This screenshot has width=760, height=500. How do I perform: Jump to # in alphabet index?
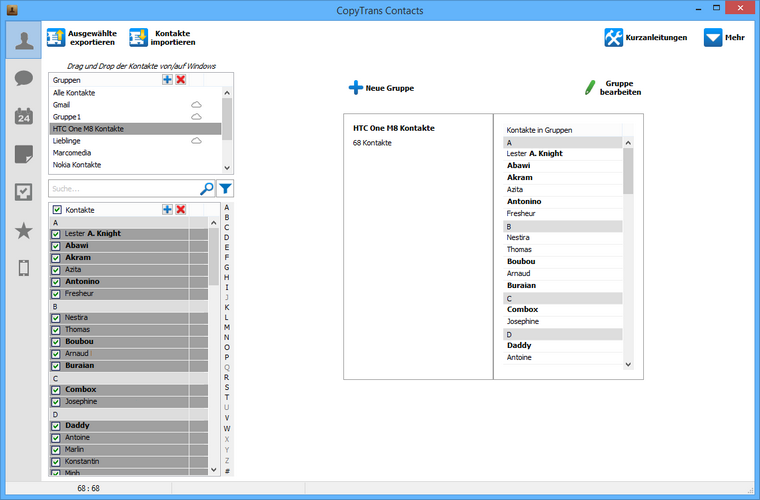(226, 471)
